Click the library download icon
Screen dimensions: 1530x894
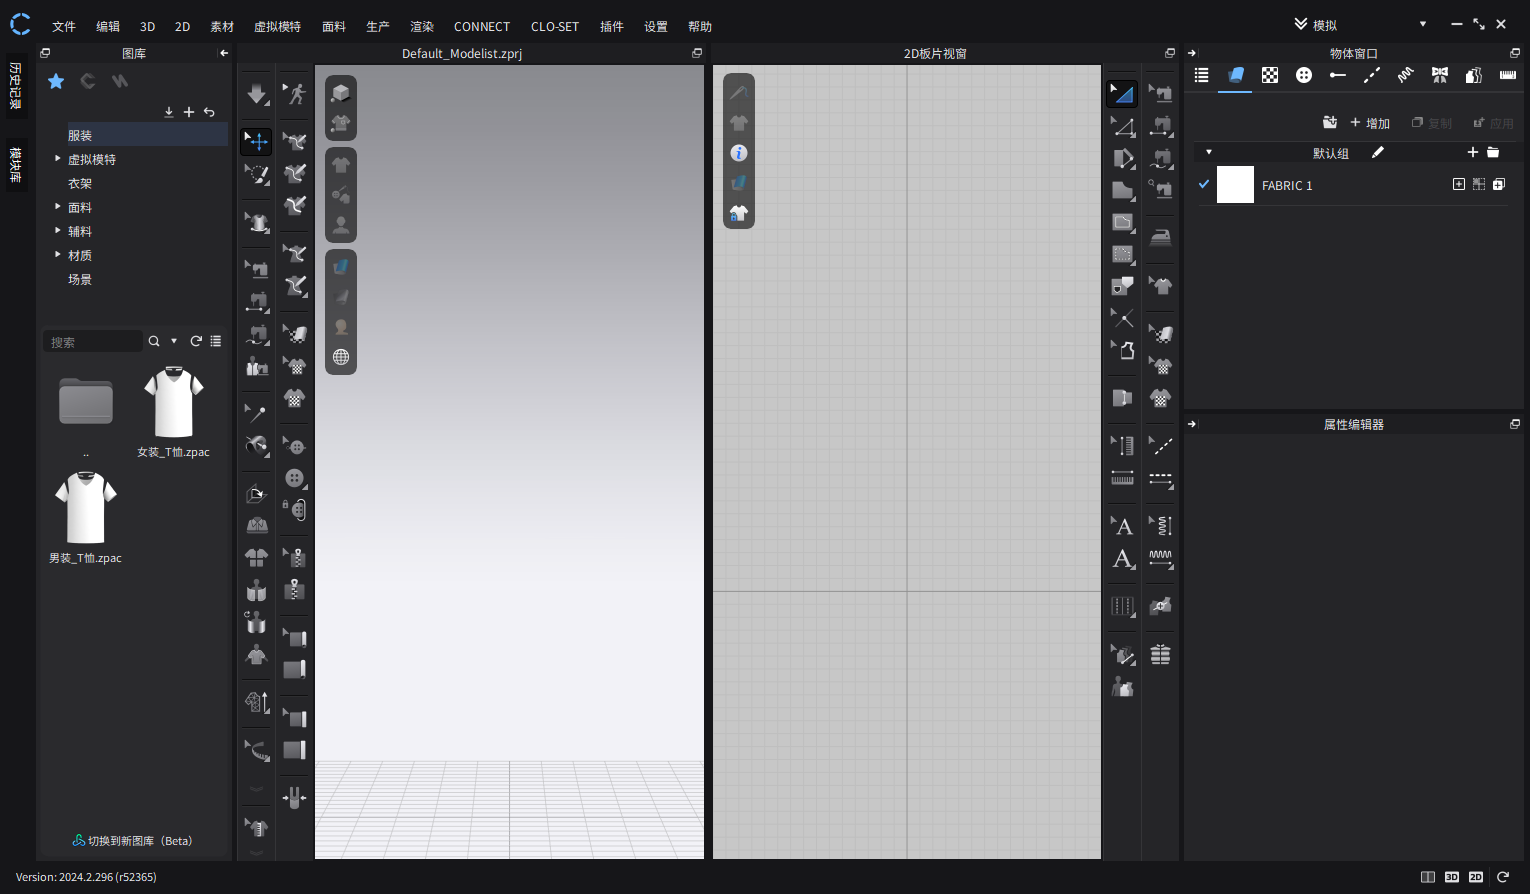click(169, 112)
